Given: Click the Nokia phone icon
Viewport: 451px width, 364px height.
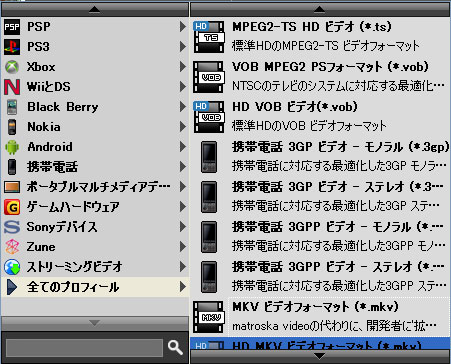Looking at the screenshot, I should tap(12, 127).
